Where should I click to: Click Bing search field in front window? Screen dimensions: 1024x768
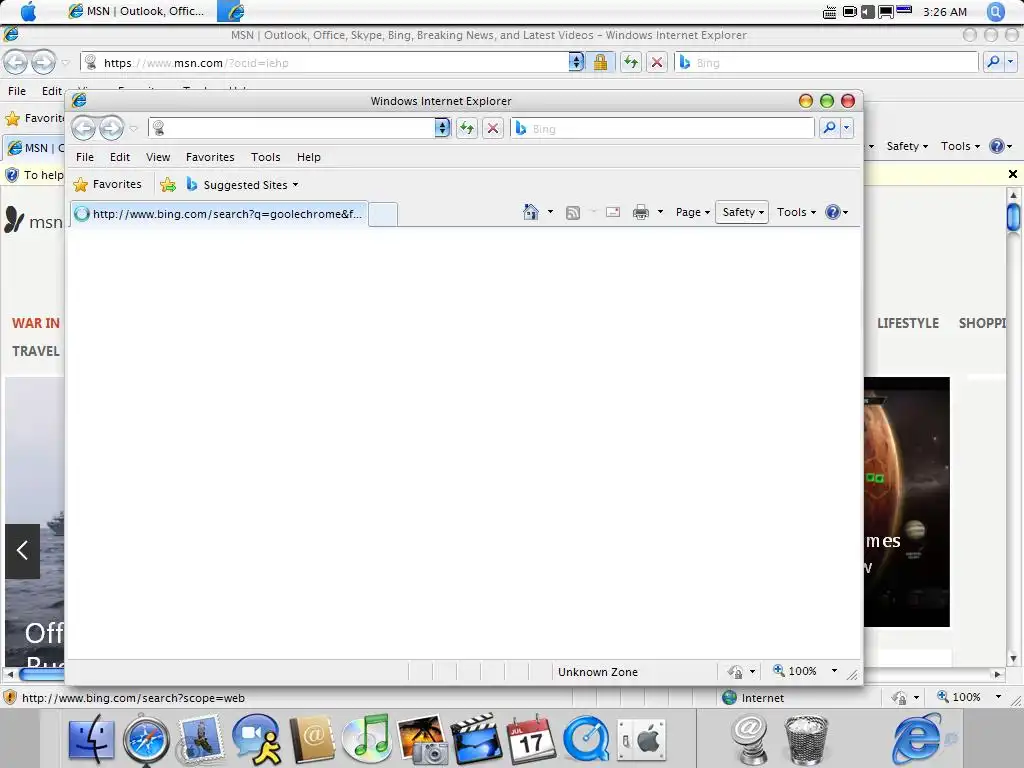[664, 128]
